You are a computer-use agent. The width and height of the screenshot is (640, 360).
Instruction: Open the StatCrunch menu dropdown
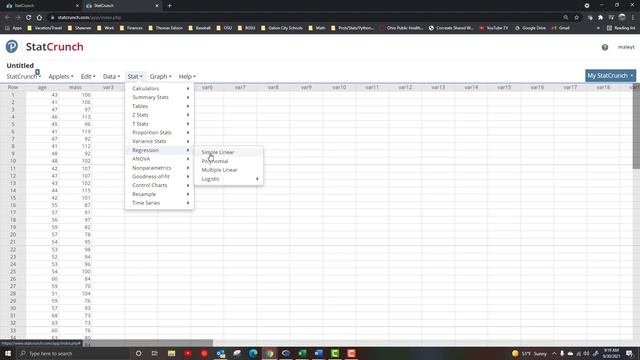pyautogui.click(x=23, y=76)
